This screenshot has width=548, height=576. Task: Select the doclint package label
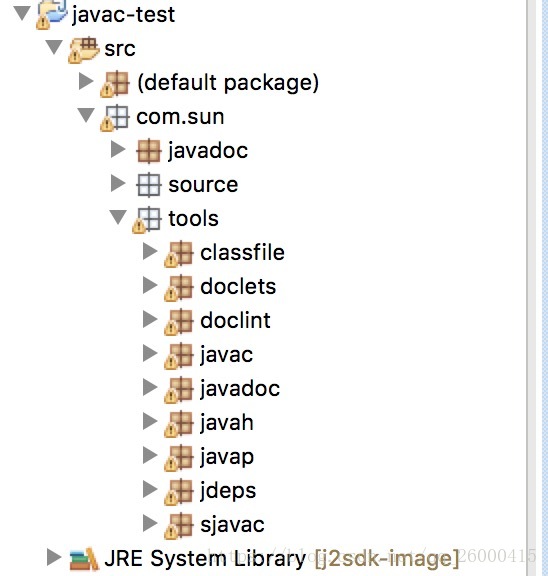[235, 321]
